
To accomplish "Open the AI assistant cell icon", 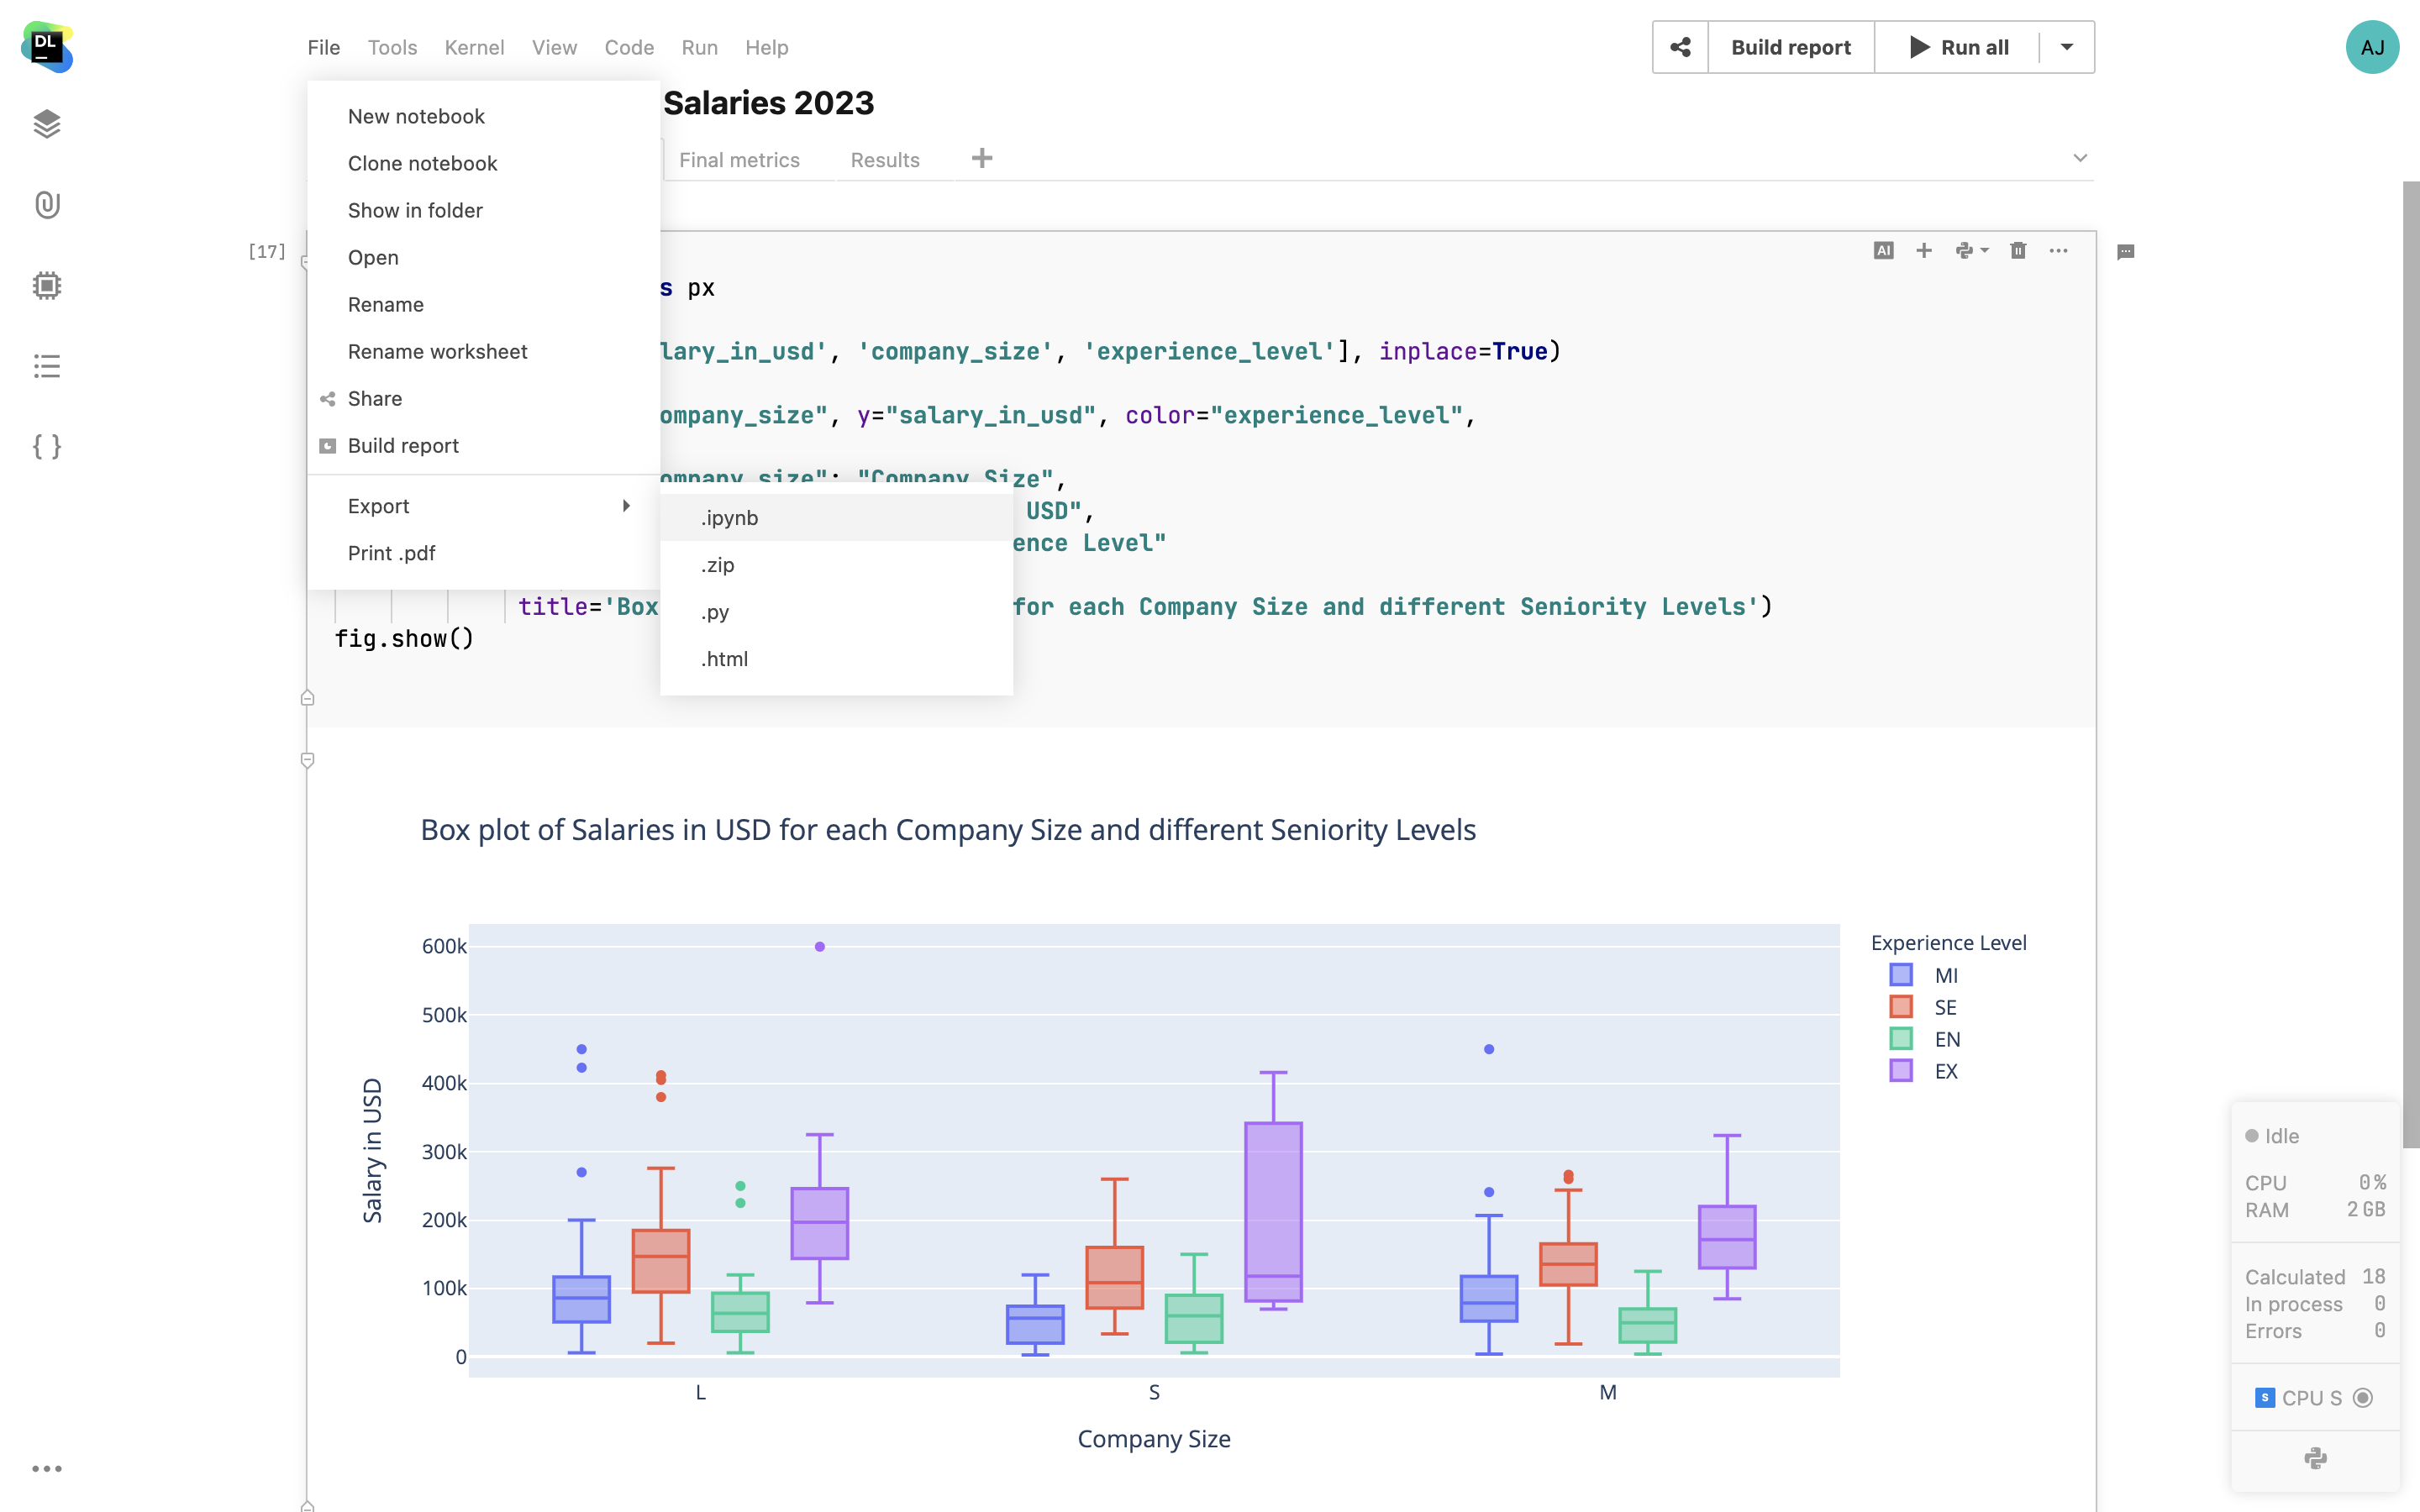I will 1883,251.
